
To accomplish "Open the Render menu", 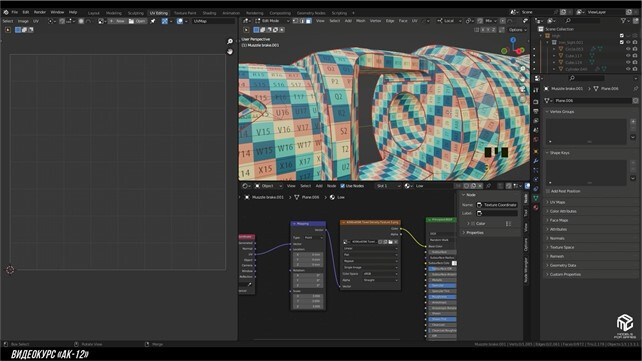I will pos(40,12).
